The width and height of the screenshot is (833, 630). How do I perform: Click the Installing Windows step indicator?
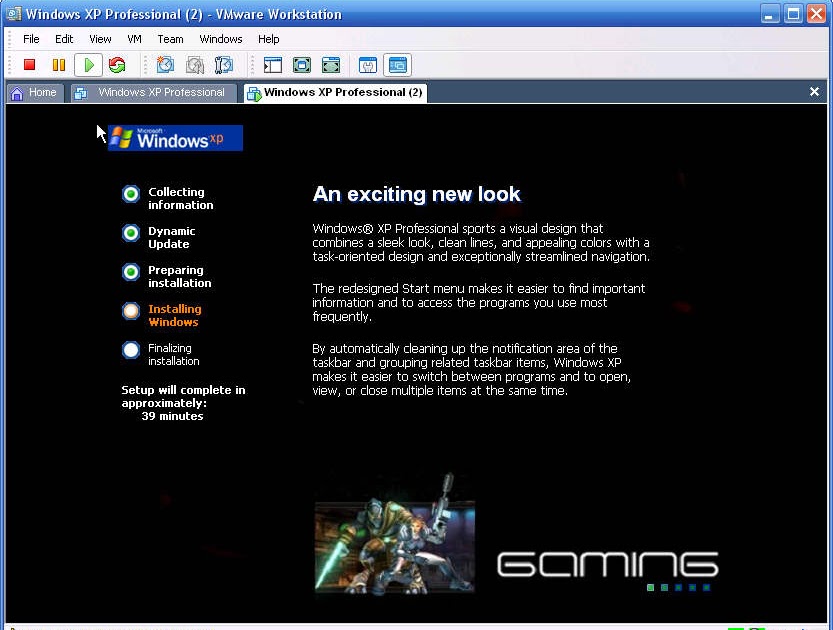(x=131, y=311)
